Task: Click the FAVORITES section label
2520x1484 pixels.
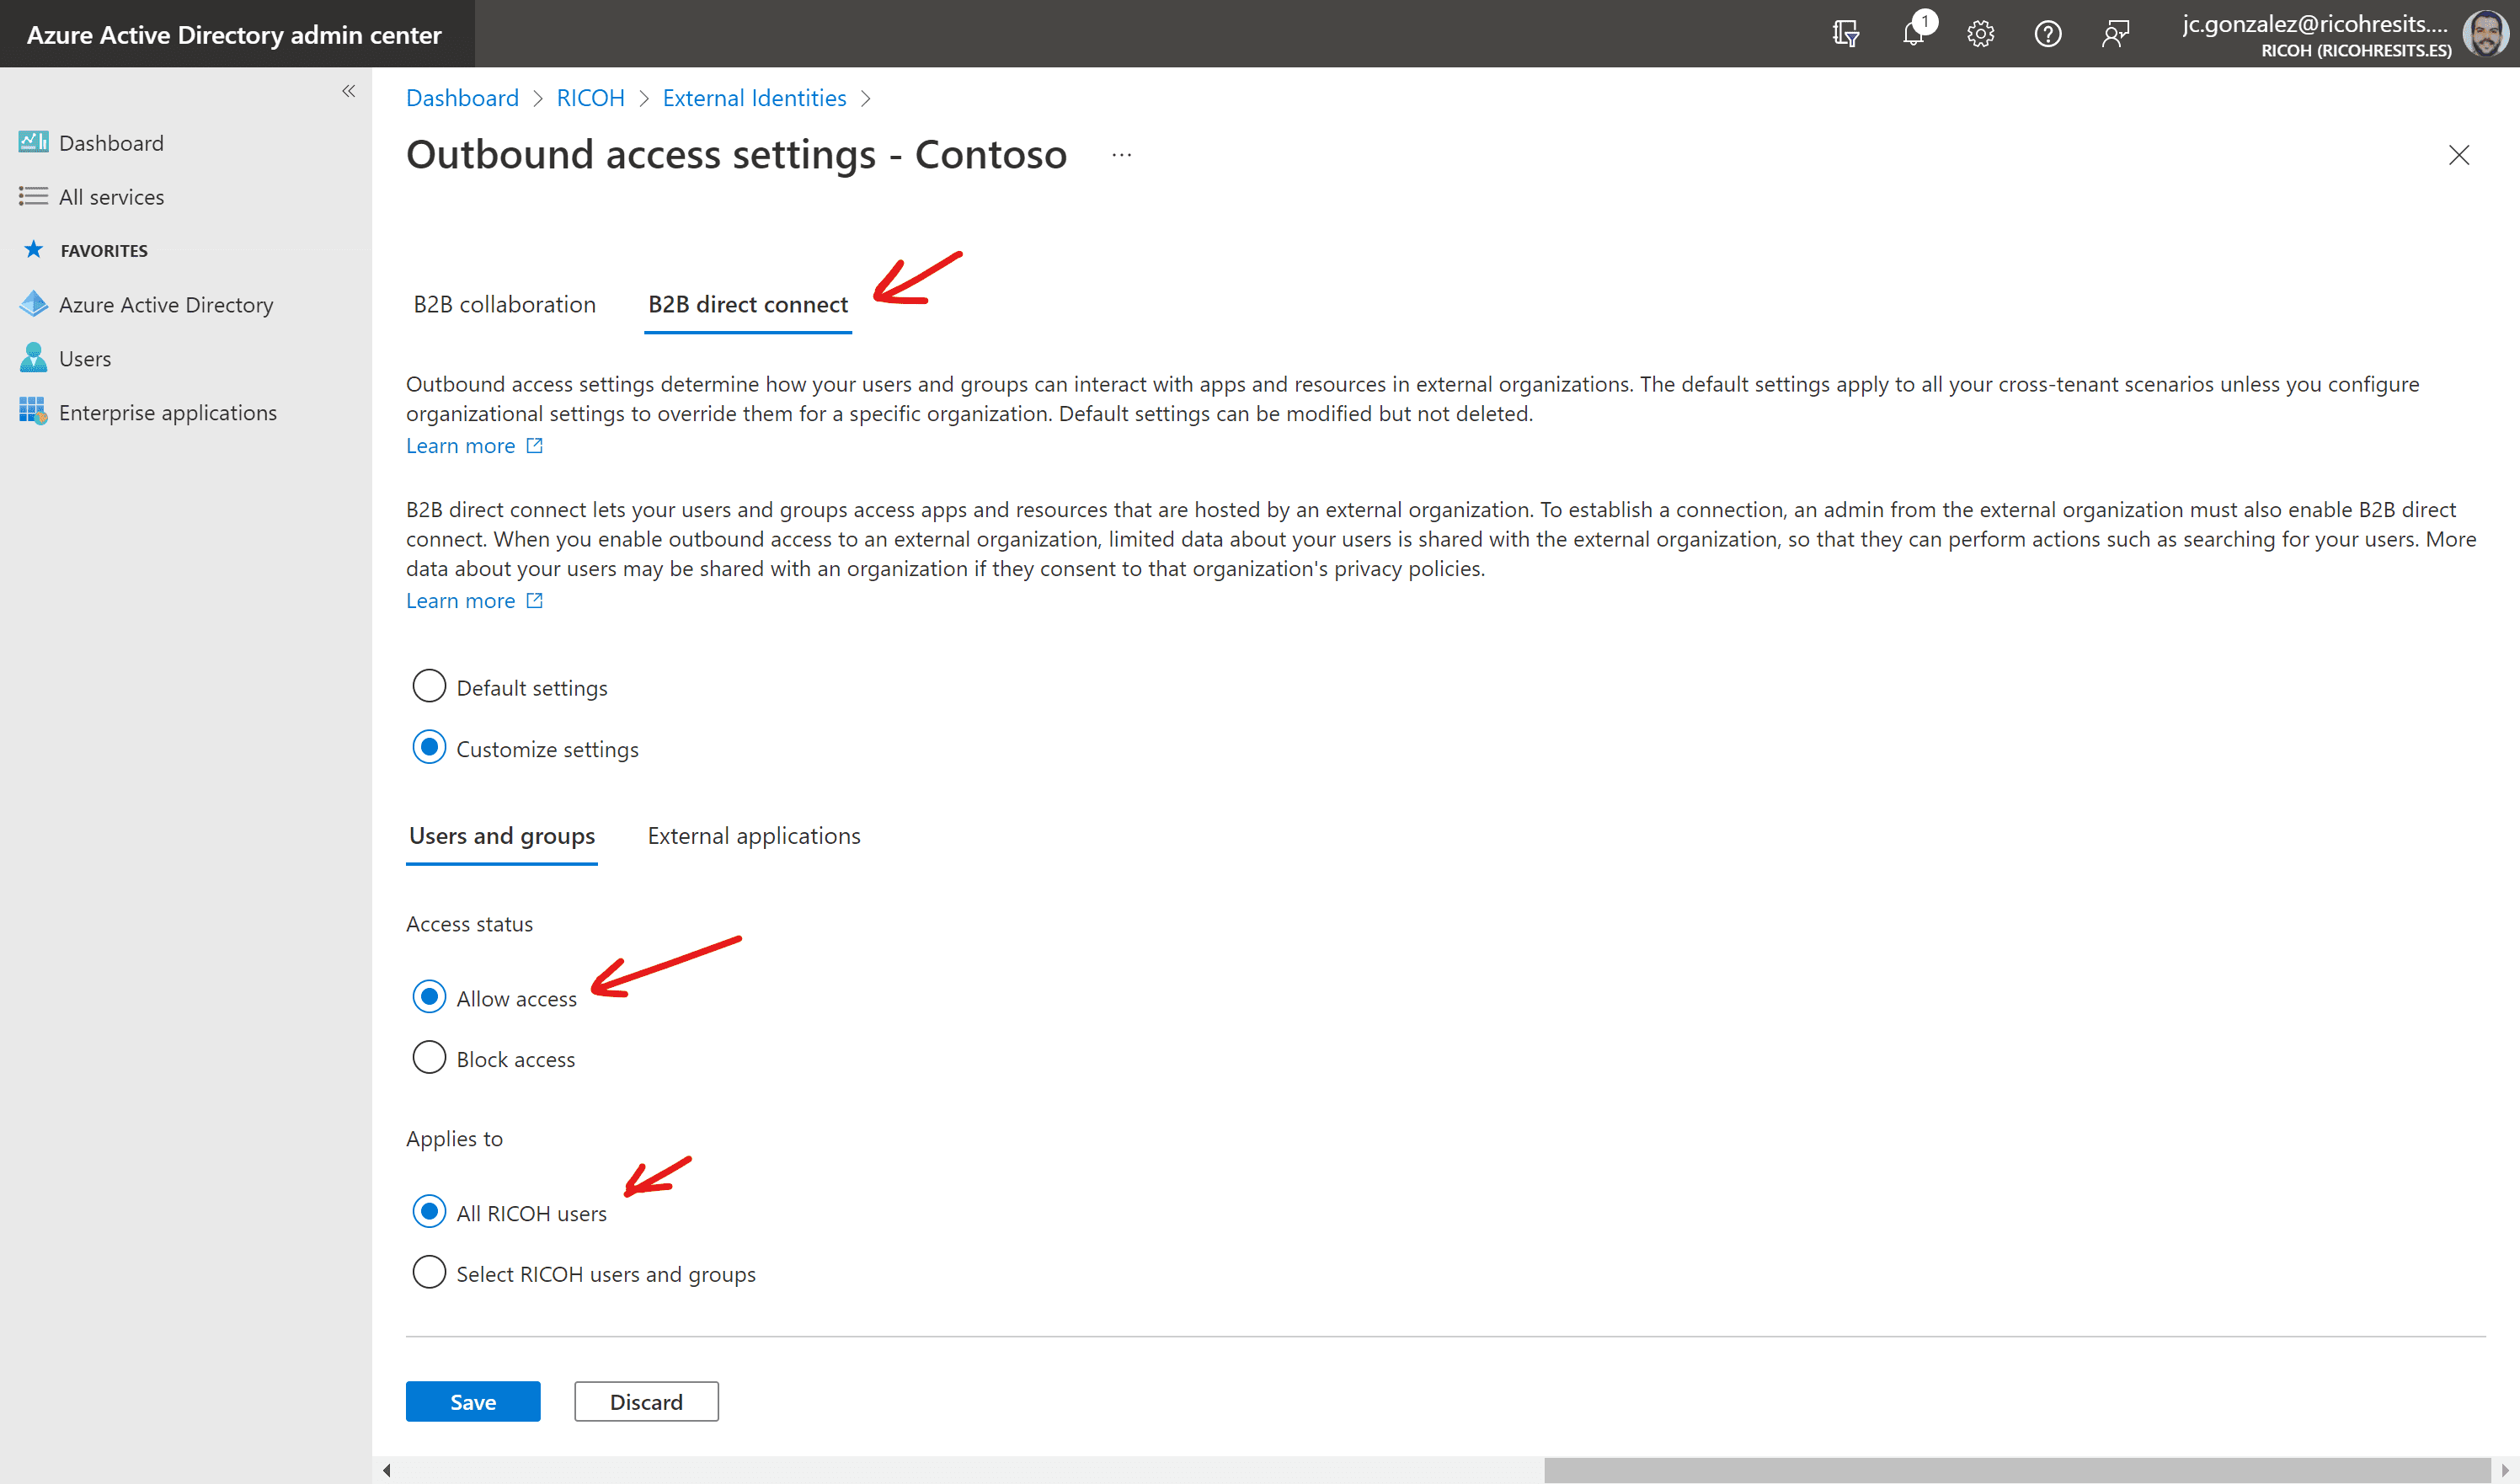Action: [x=104, y=251]
